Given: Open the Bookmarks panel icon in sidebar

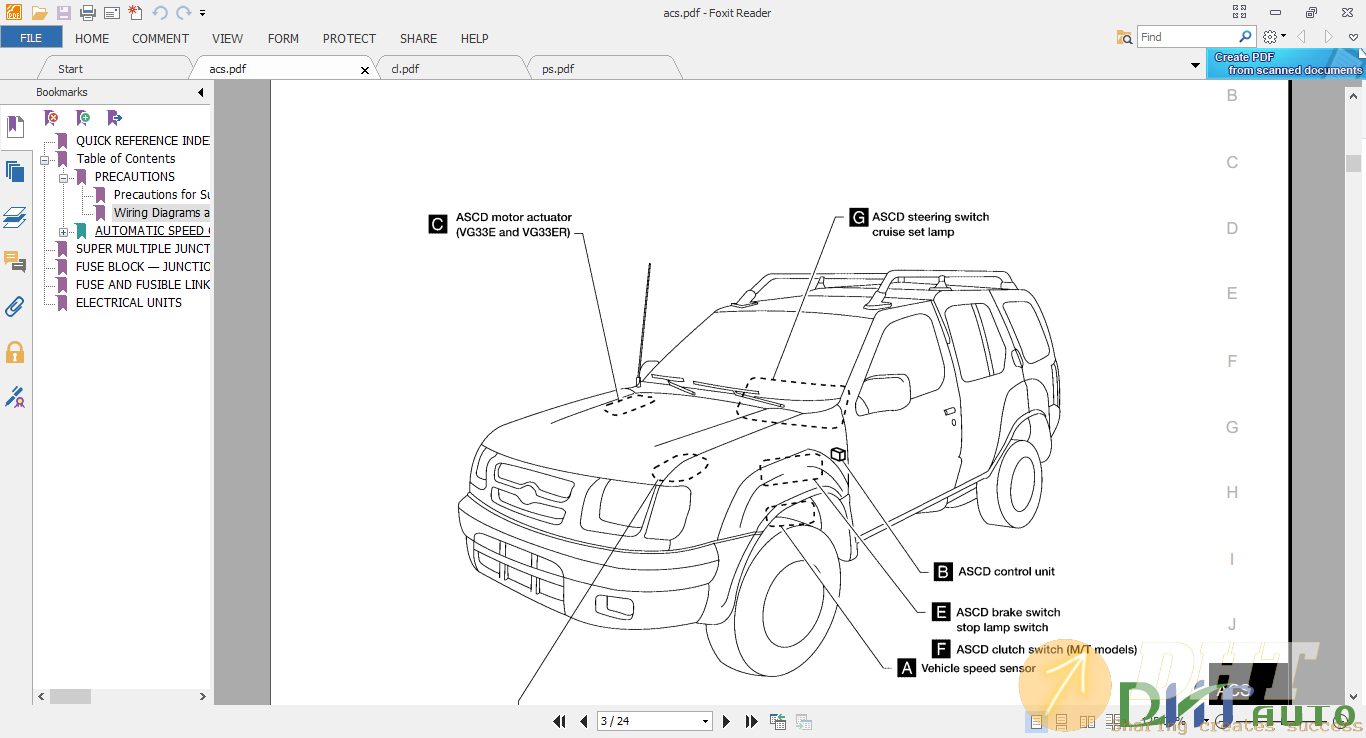Looking at the screenshot, I should click(15, 127).
